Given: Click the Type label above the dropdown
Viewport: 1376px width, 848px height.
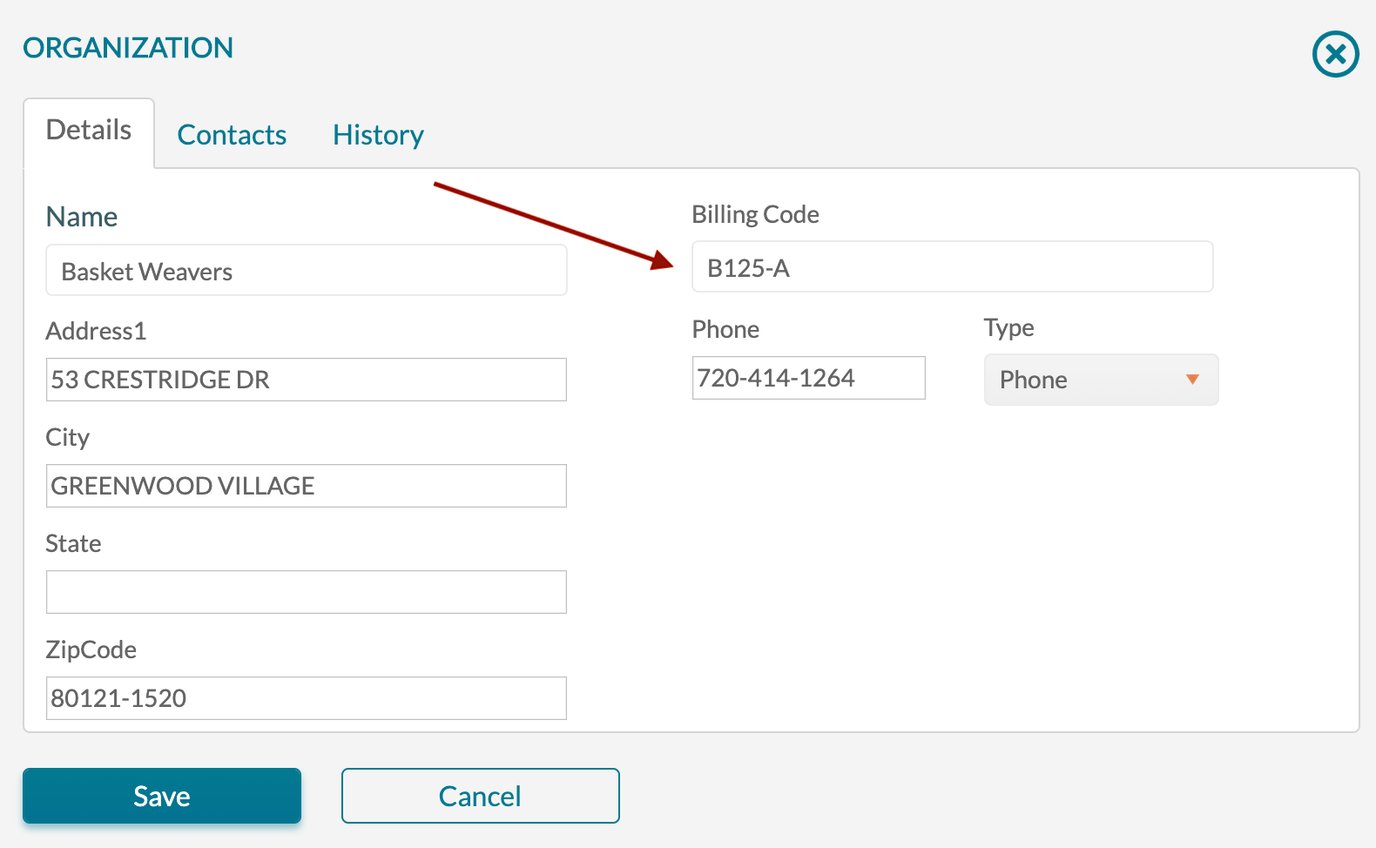Looking at the screenshot, I should pyautogui.click(x=1008, y=327).
